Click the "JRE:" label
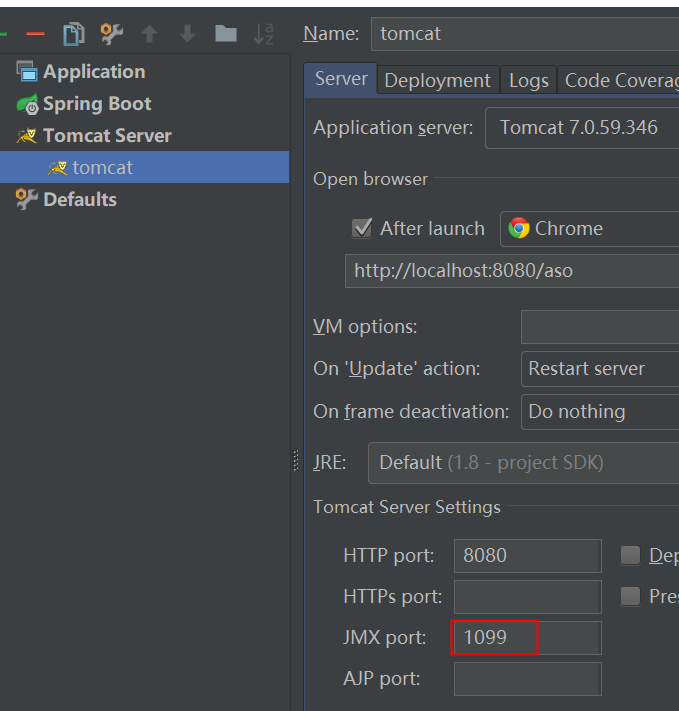This screenshot has height=711, width=679. [329, 463]
